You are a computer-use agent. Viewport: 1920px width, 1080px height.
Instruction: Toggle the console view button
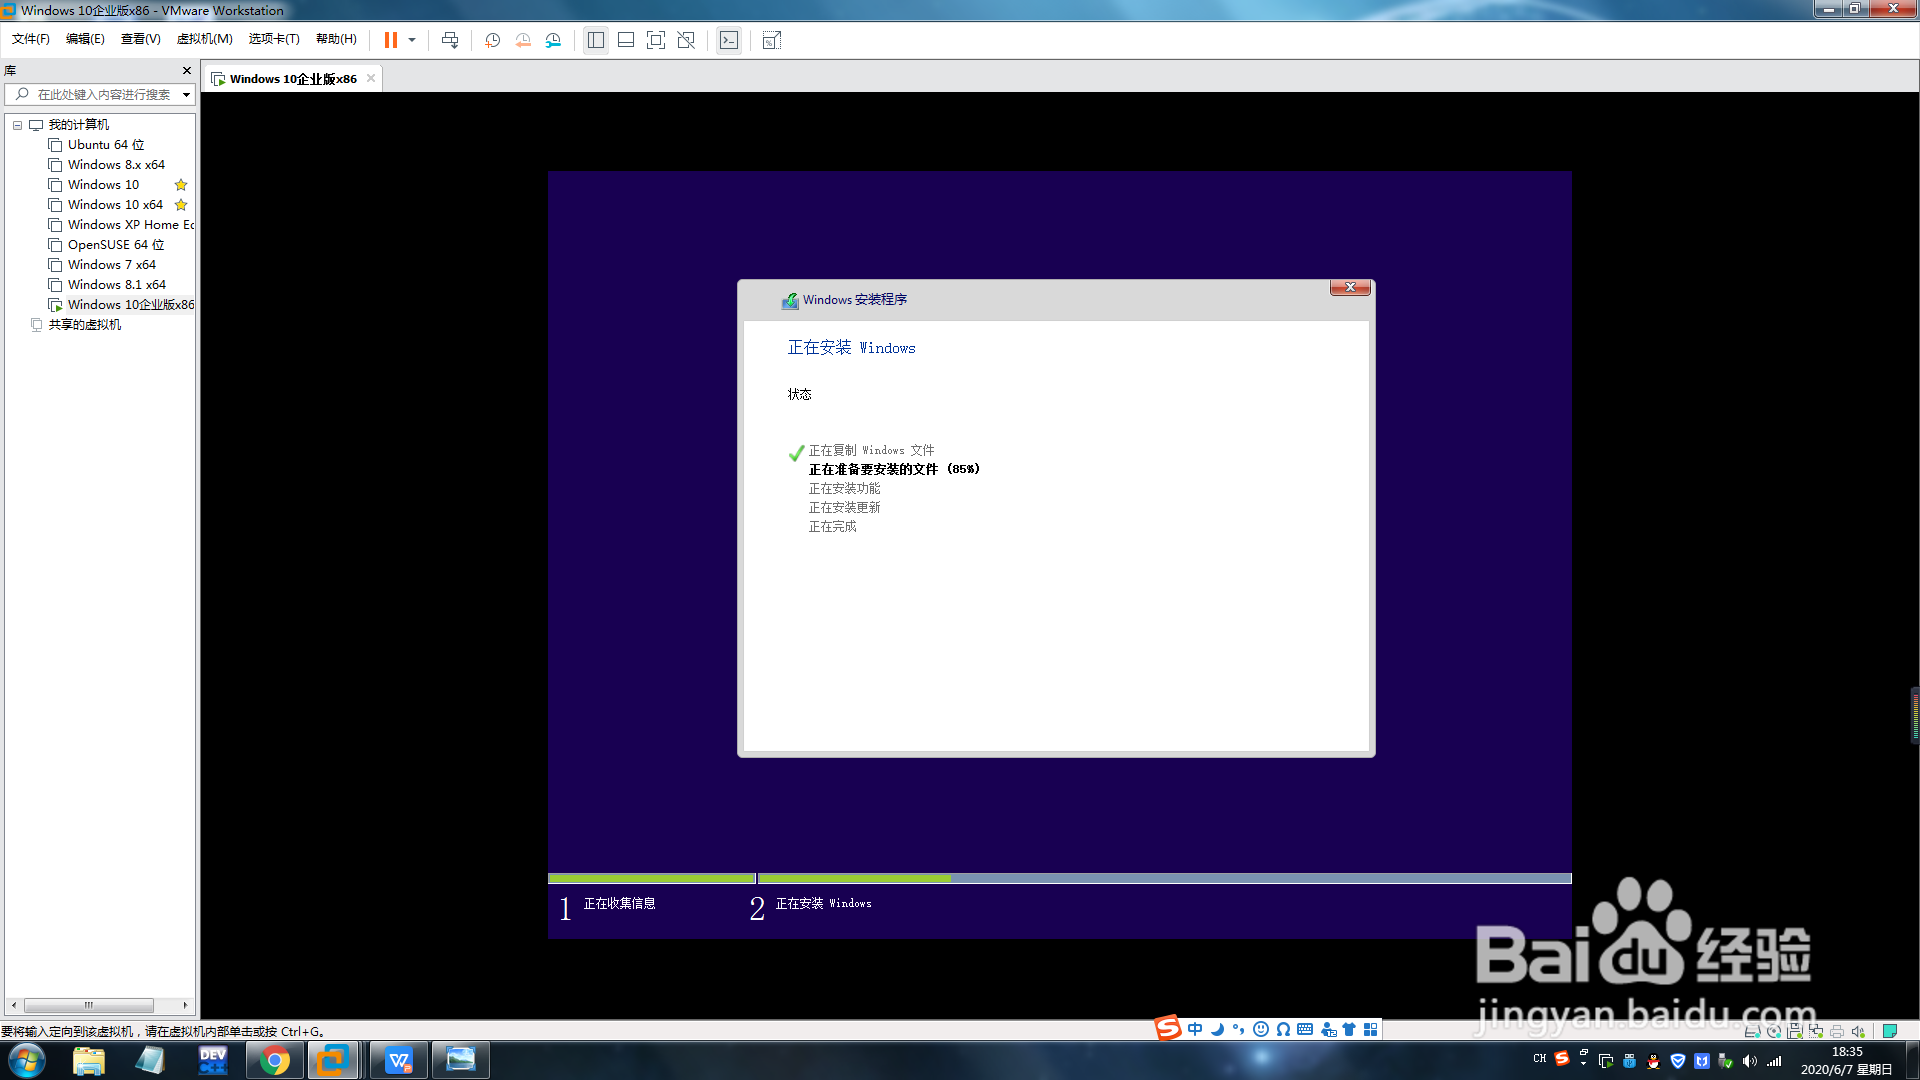pyautogui.click(x=729, y=40)
